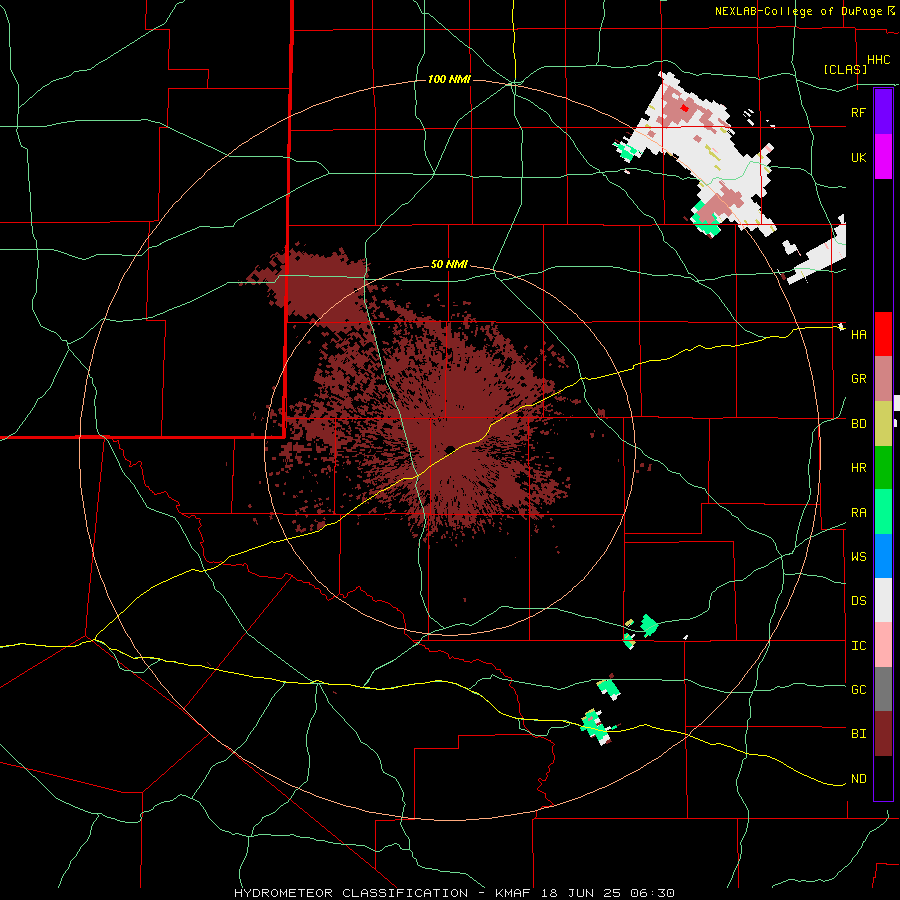Click the RF purple legend color swatch
Viewport: 900px width, 900px height.
point(883,112)
